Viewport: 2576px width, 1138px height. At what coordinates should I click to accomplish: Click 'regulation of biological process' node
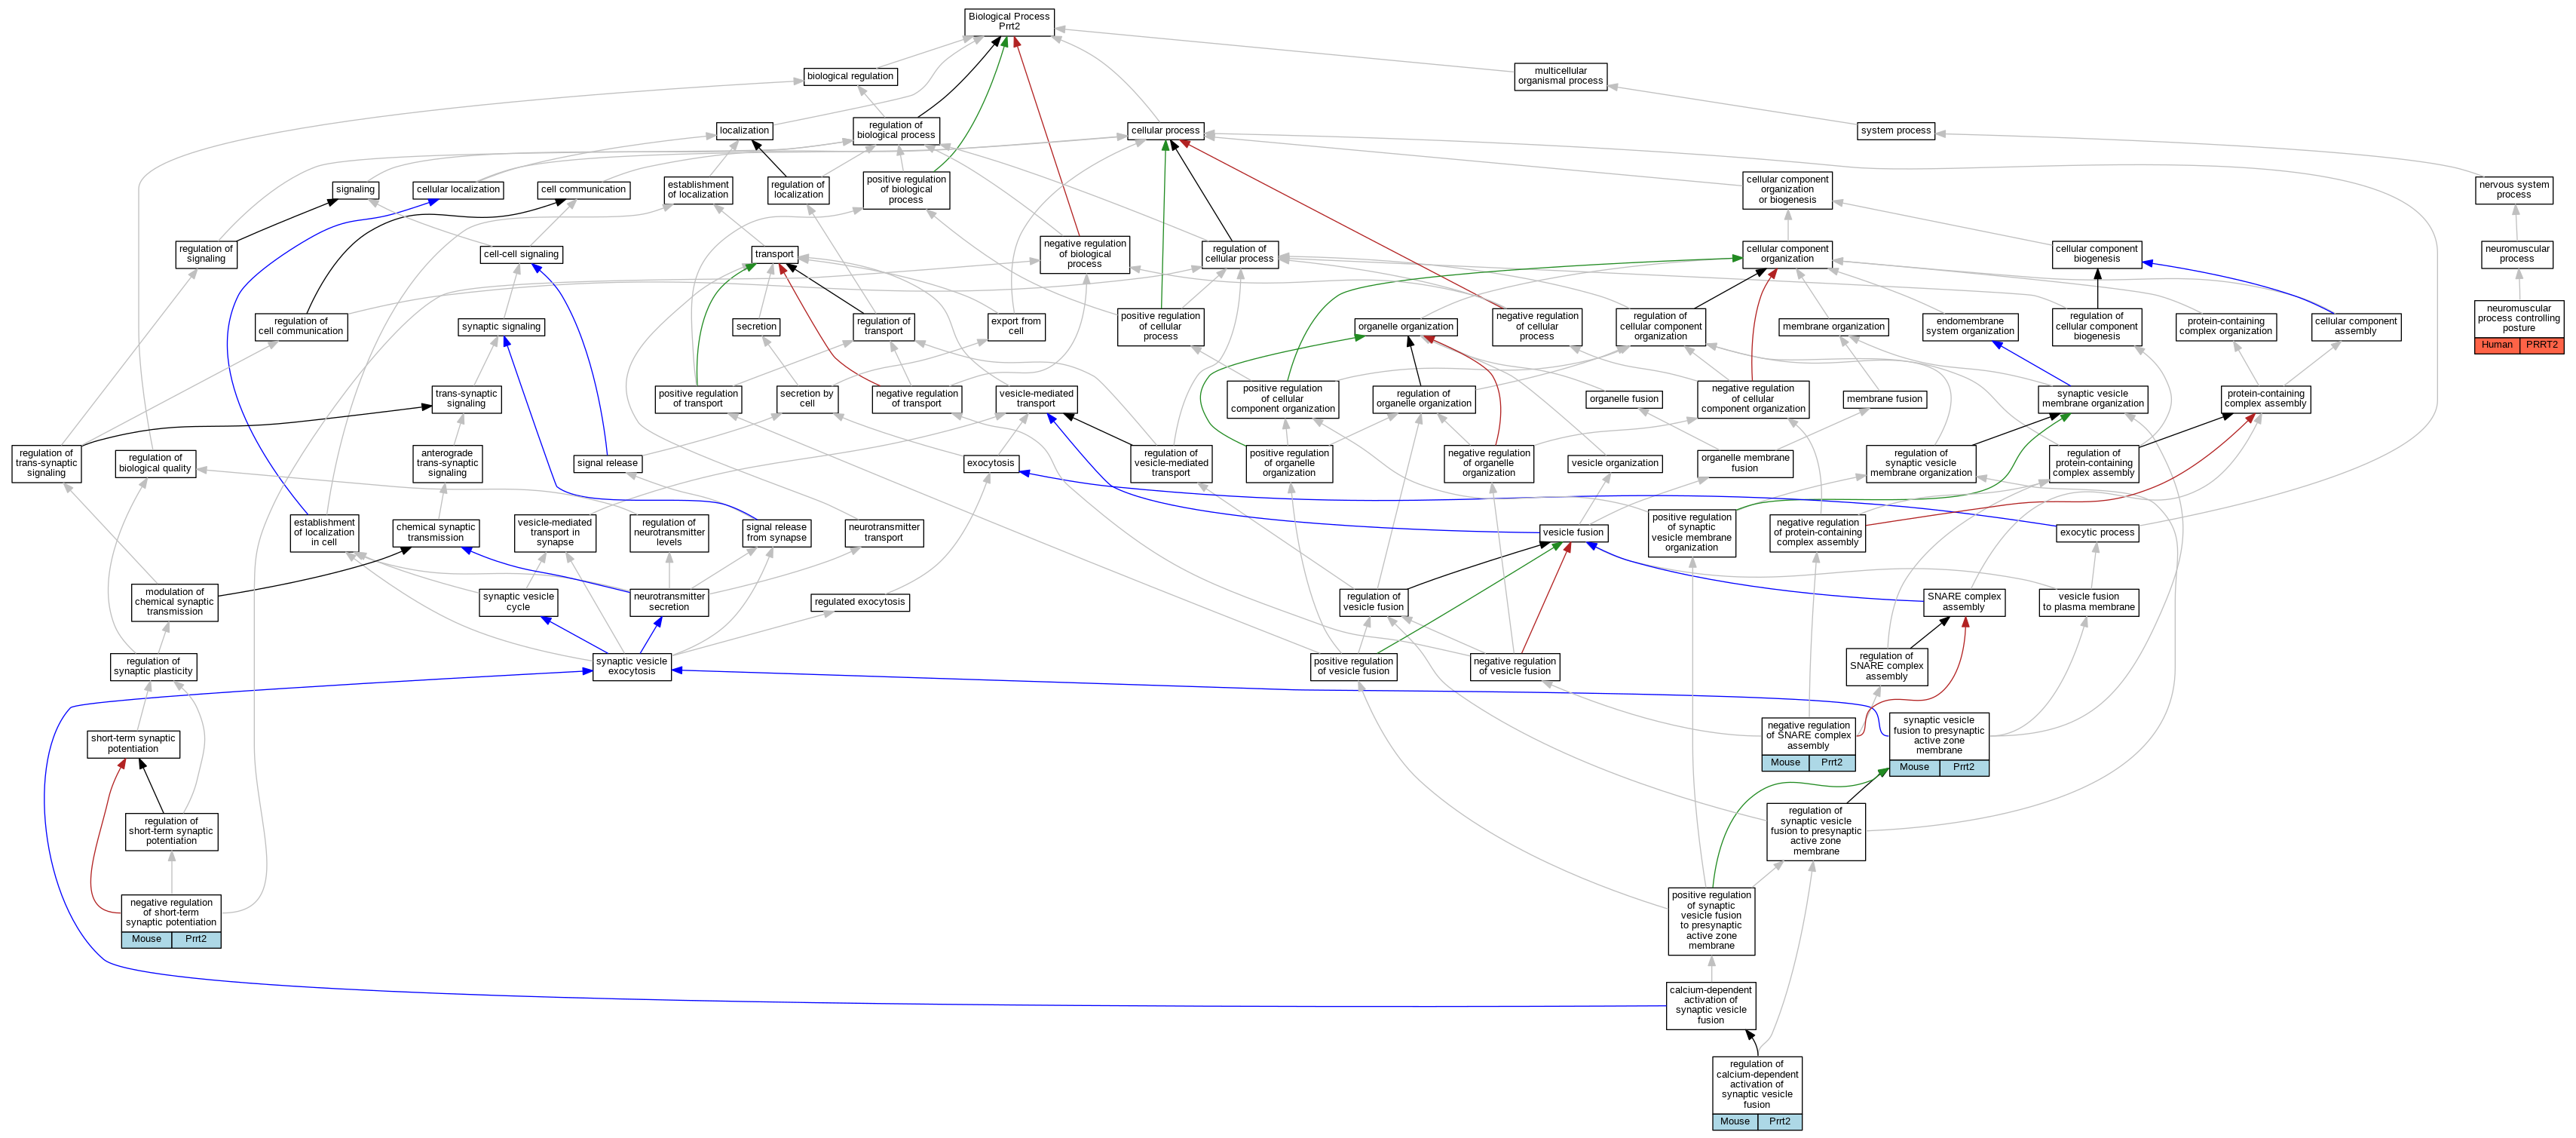[896, 131]
